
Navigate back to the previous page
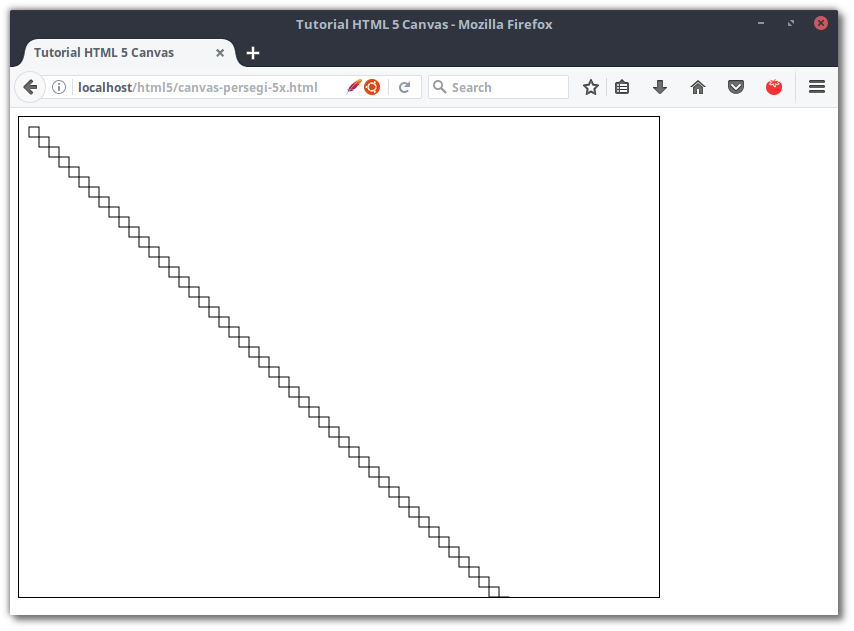(30, 87)
